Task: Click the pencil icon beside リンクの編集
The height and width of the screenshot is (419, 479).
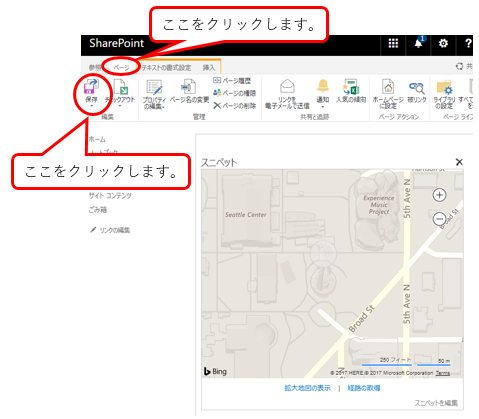Action: 93,230
